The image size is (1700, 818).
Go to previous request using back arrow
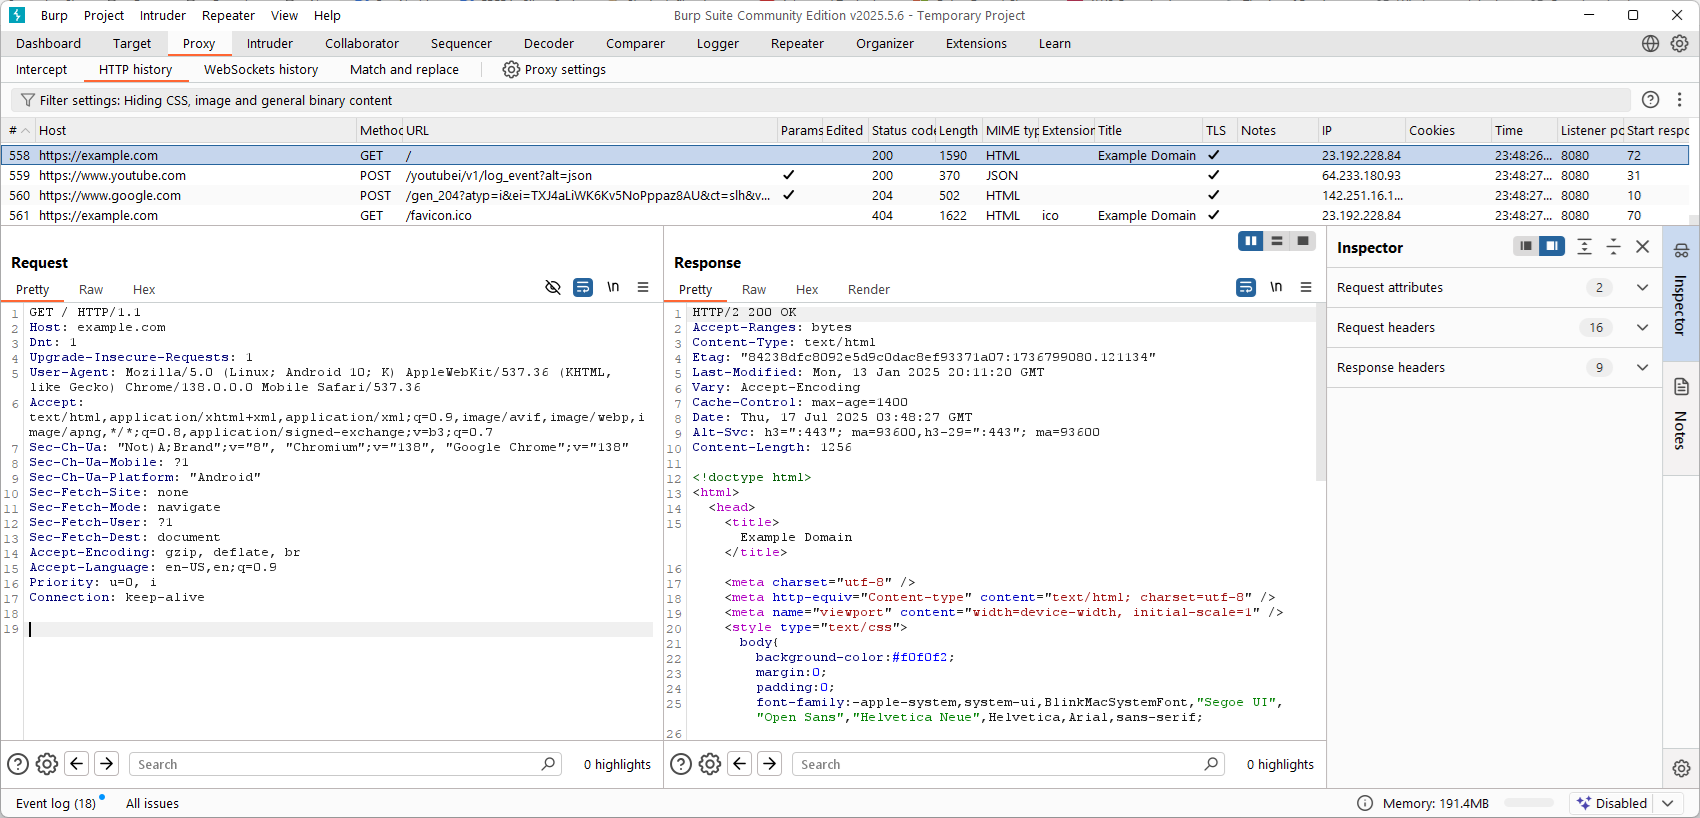[x=77, y=764]
